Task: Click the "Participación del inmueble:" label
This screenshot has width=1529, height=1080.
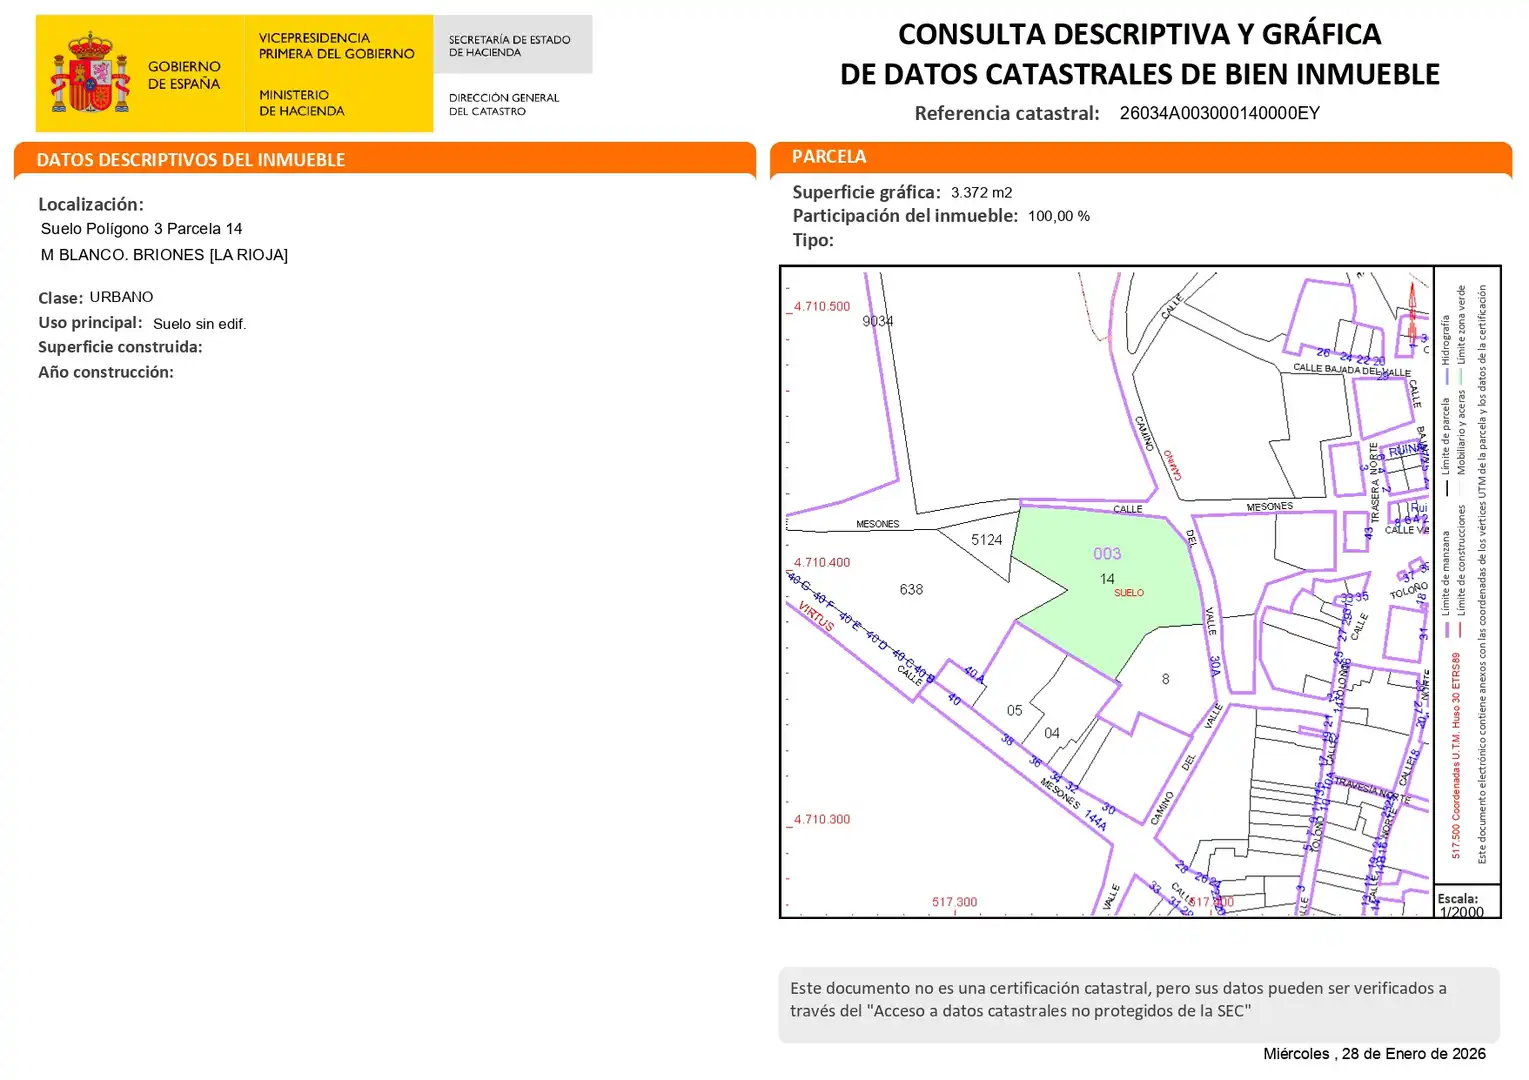Action: (x=905, y=216)
